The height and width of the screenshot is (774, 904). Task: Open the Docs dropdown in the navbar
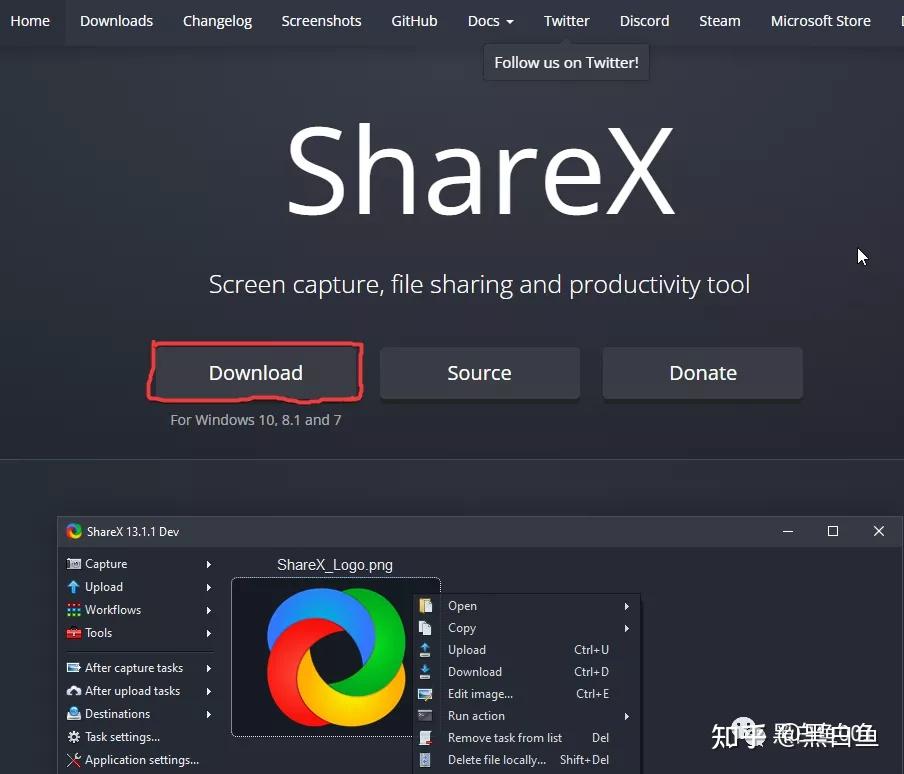point(490,20)
